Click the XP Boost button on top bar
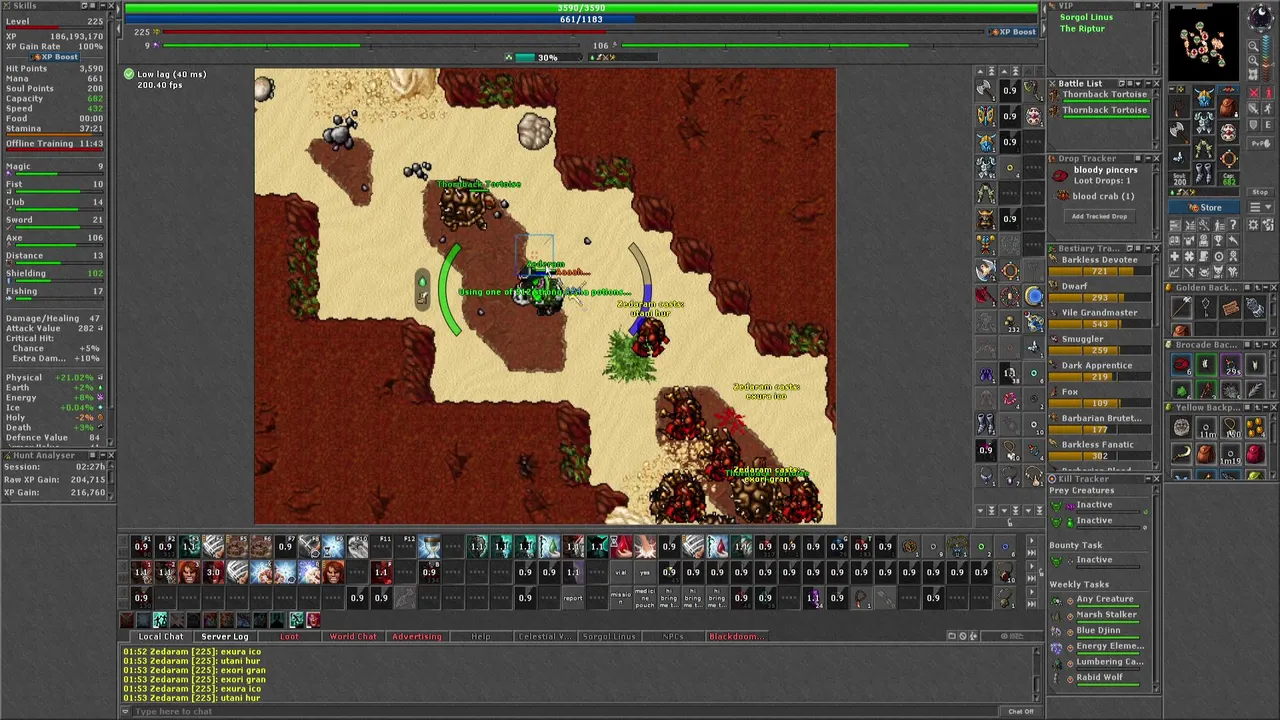 click(1013, 32)
